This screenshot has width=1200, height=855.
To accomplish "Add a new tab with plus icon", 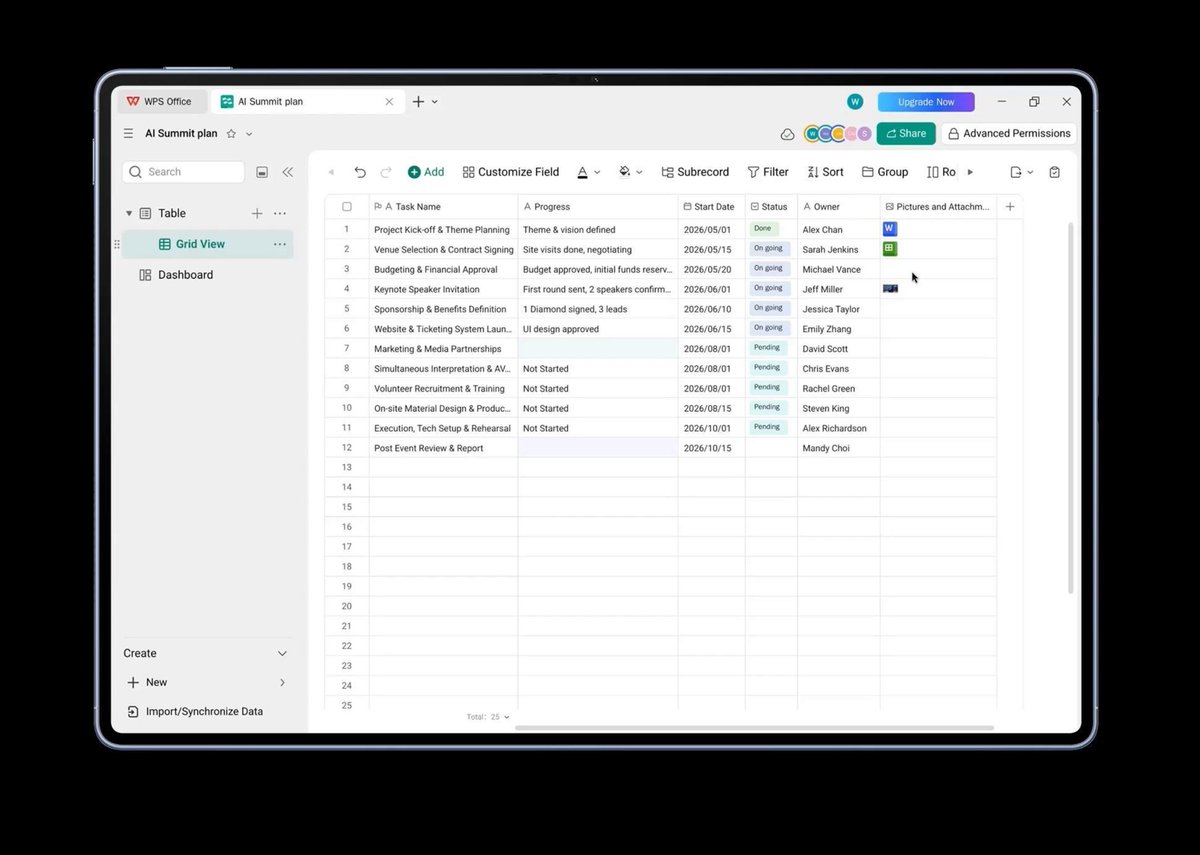I will click(419, 101).
